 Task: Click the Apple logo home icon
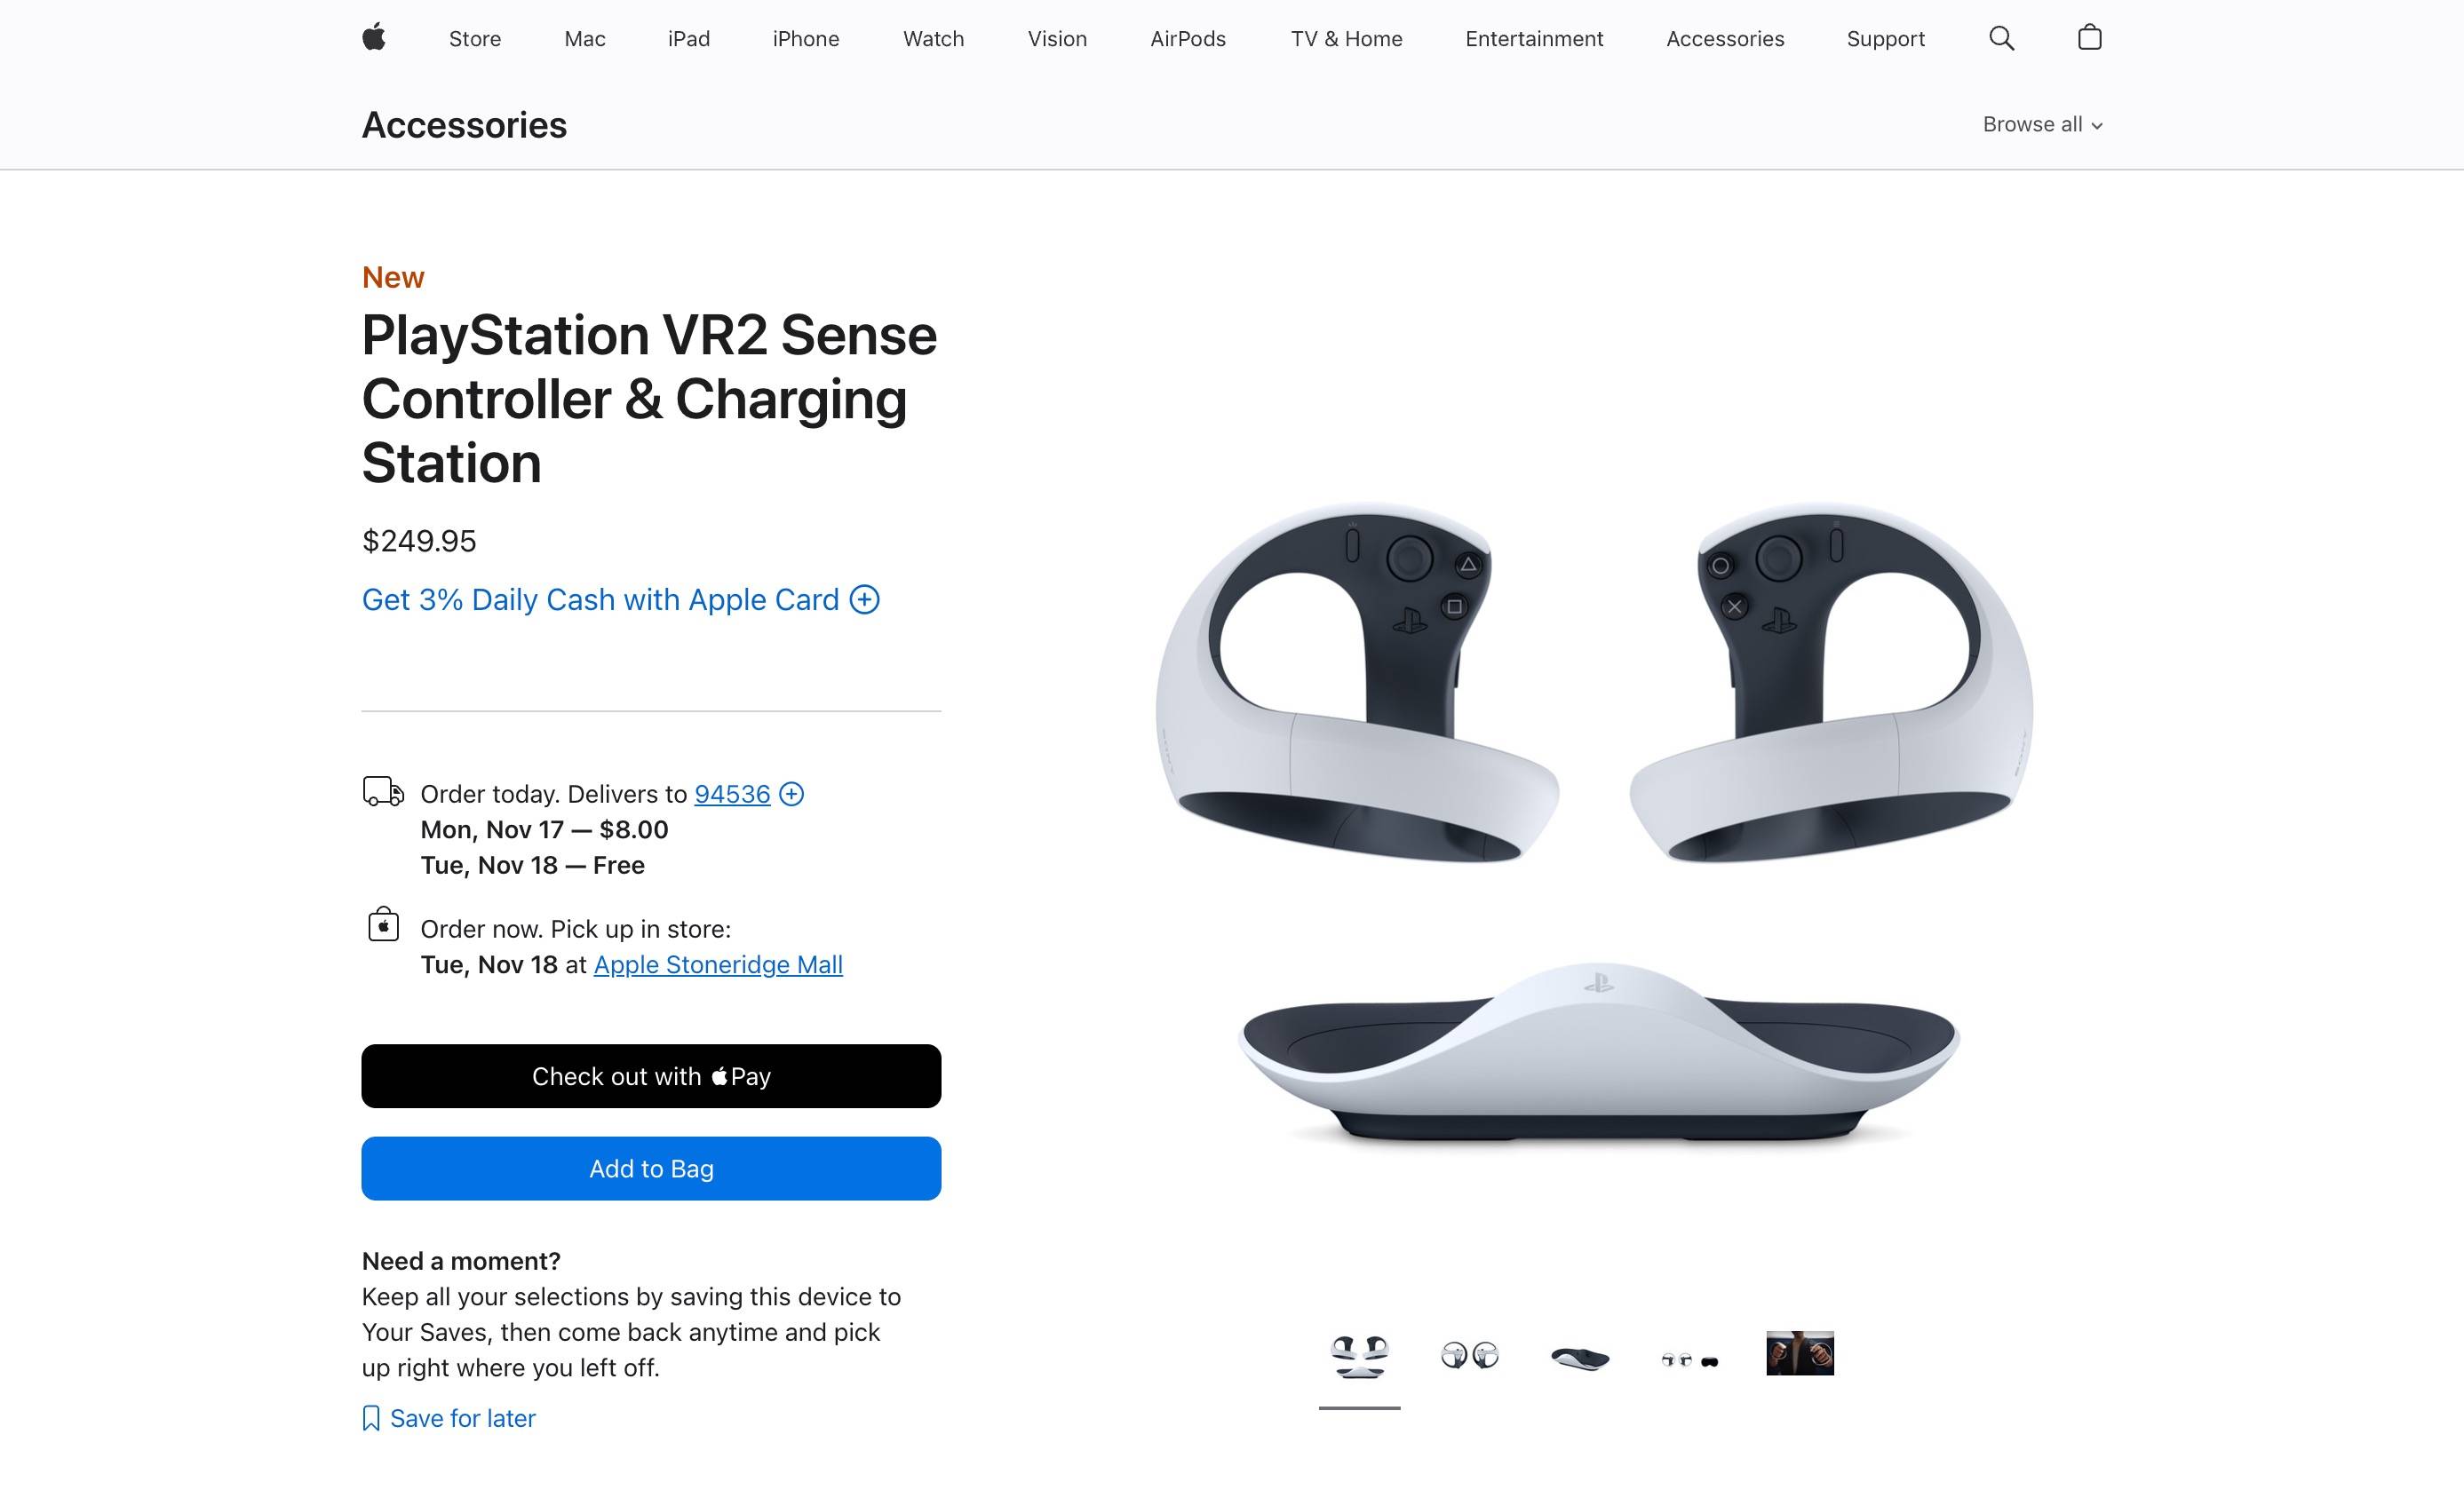[x=374, y=38]
